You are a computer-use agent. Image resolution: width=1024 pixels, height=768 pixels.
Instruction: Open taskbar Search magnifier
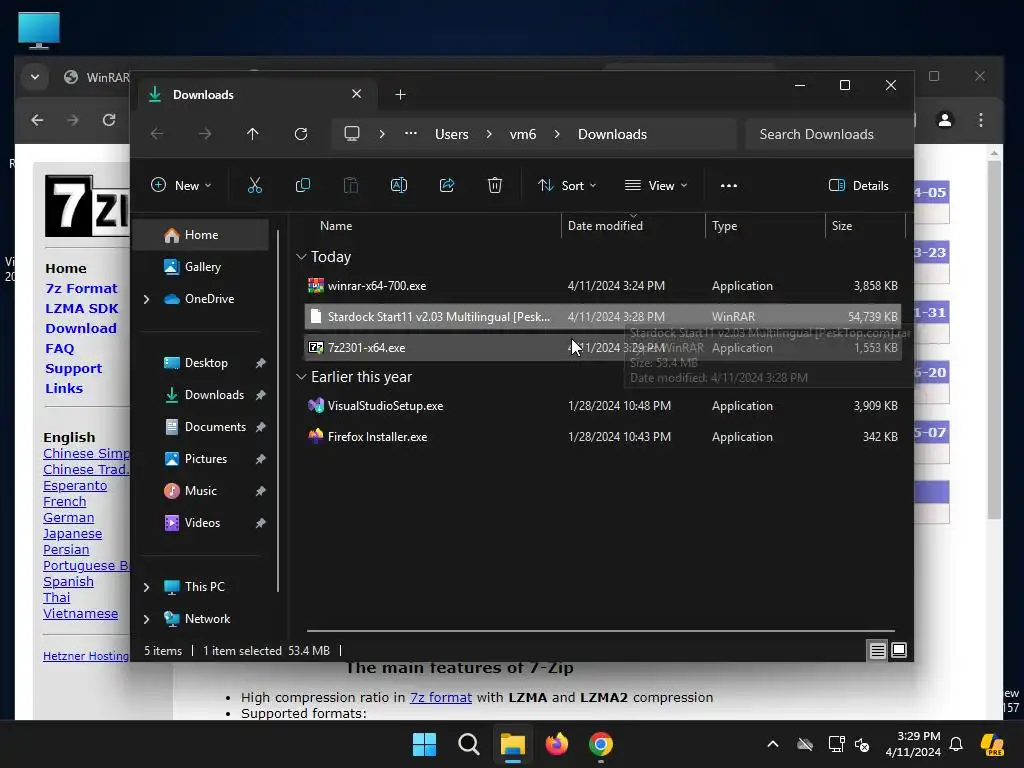(469, 744)
